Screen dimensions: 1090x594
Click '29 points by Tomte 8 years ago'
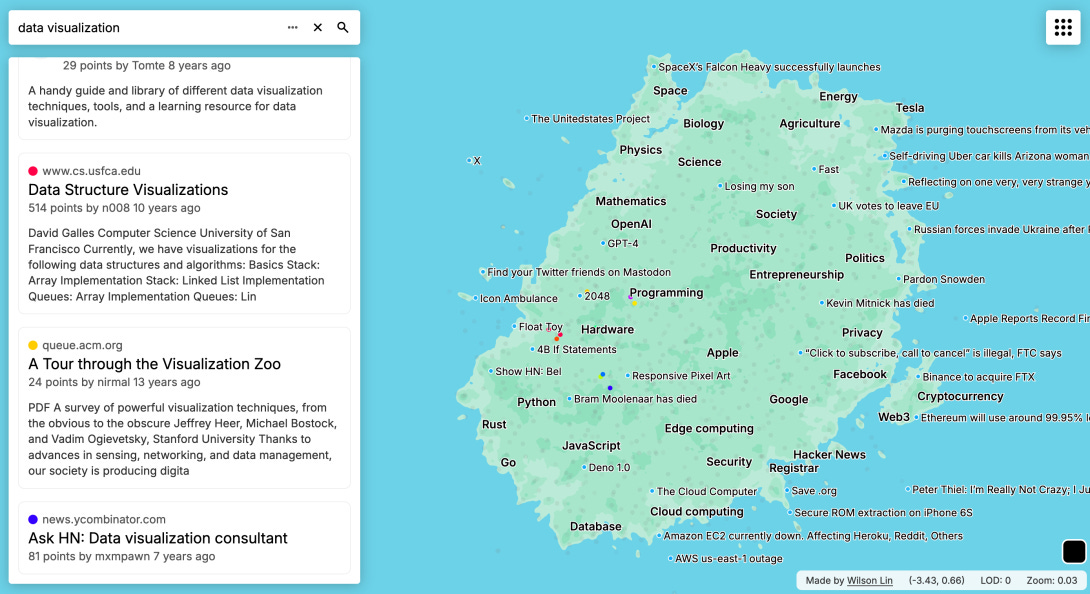point(147,65)
